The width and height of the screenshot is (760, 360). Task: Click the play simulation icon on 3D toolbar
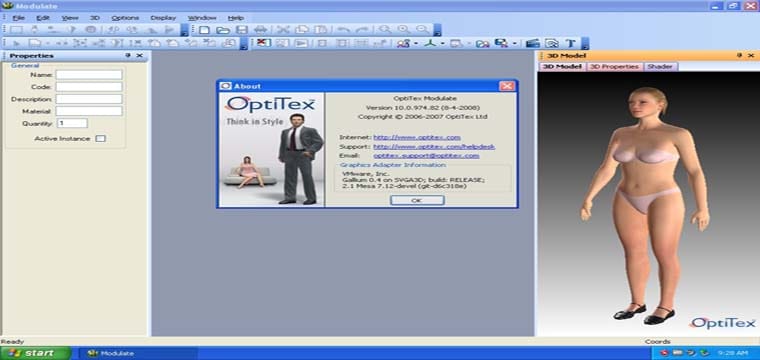(x=301, y=43)
